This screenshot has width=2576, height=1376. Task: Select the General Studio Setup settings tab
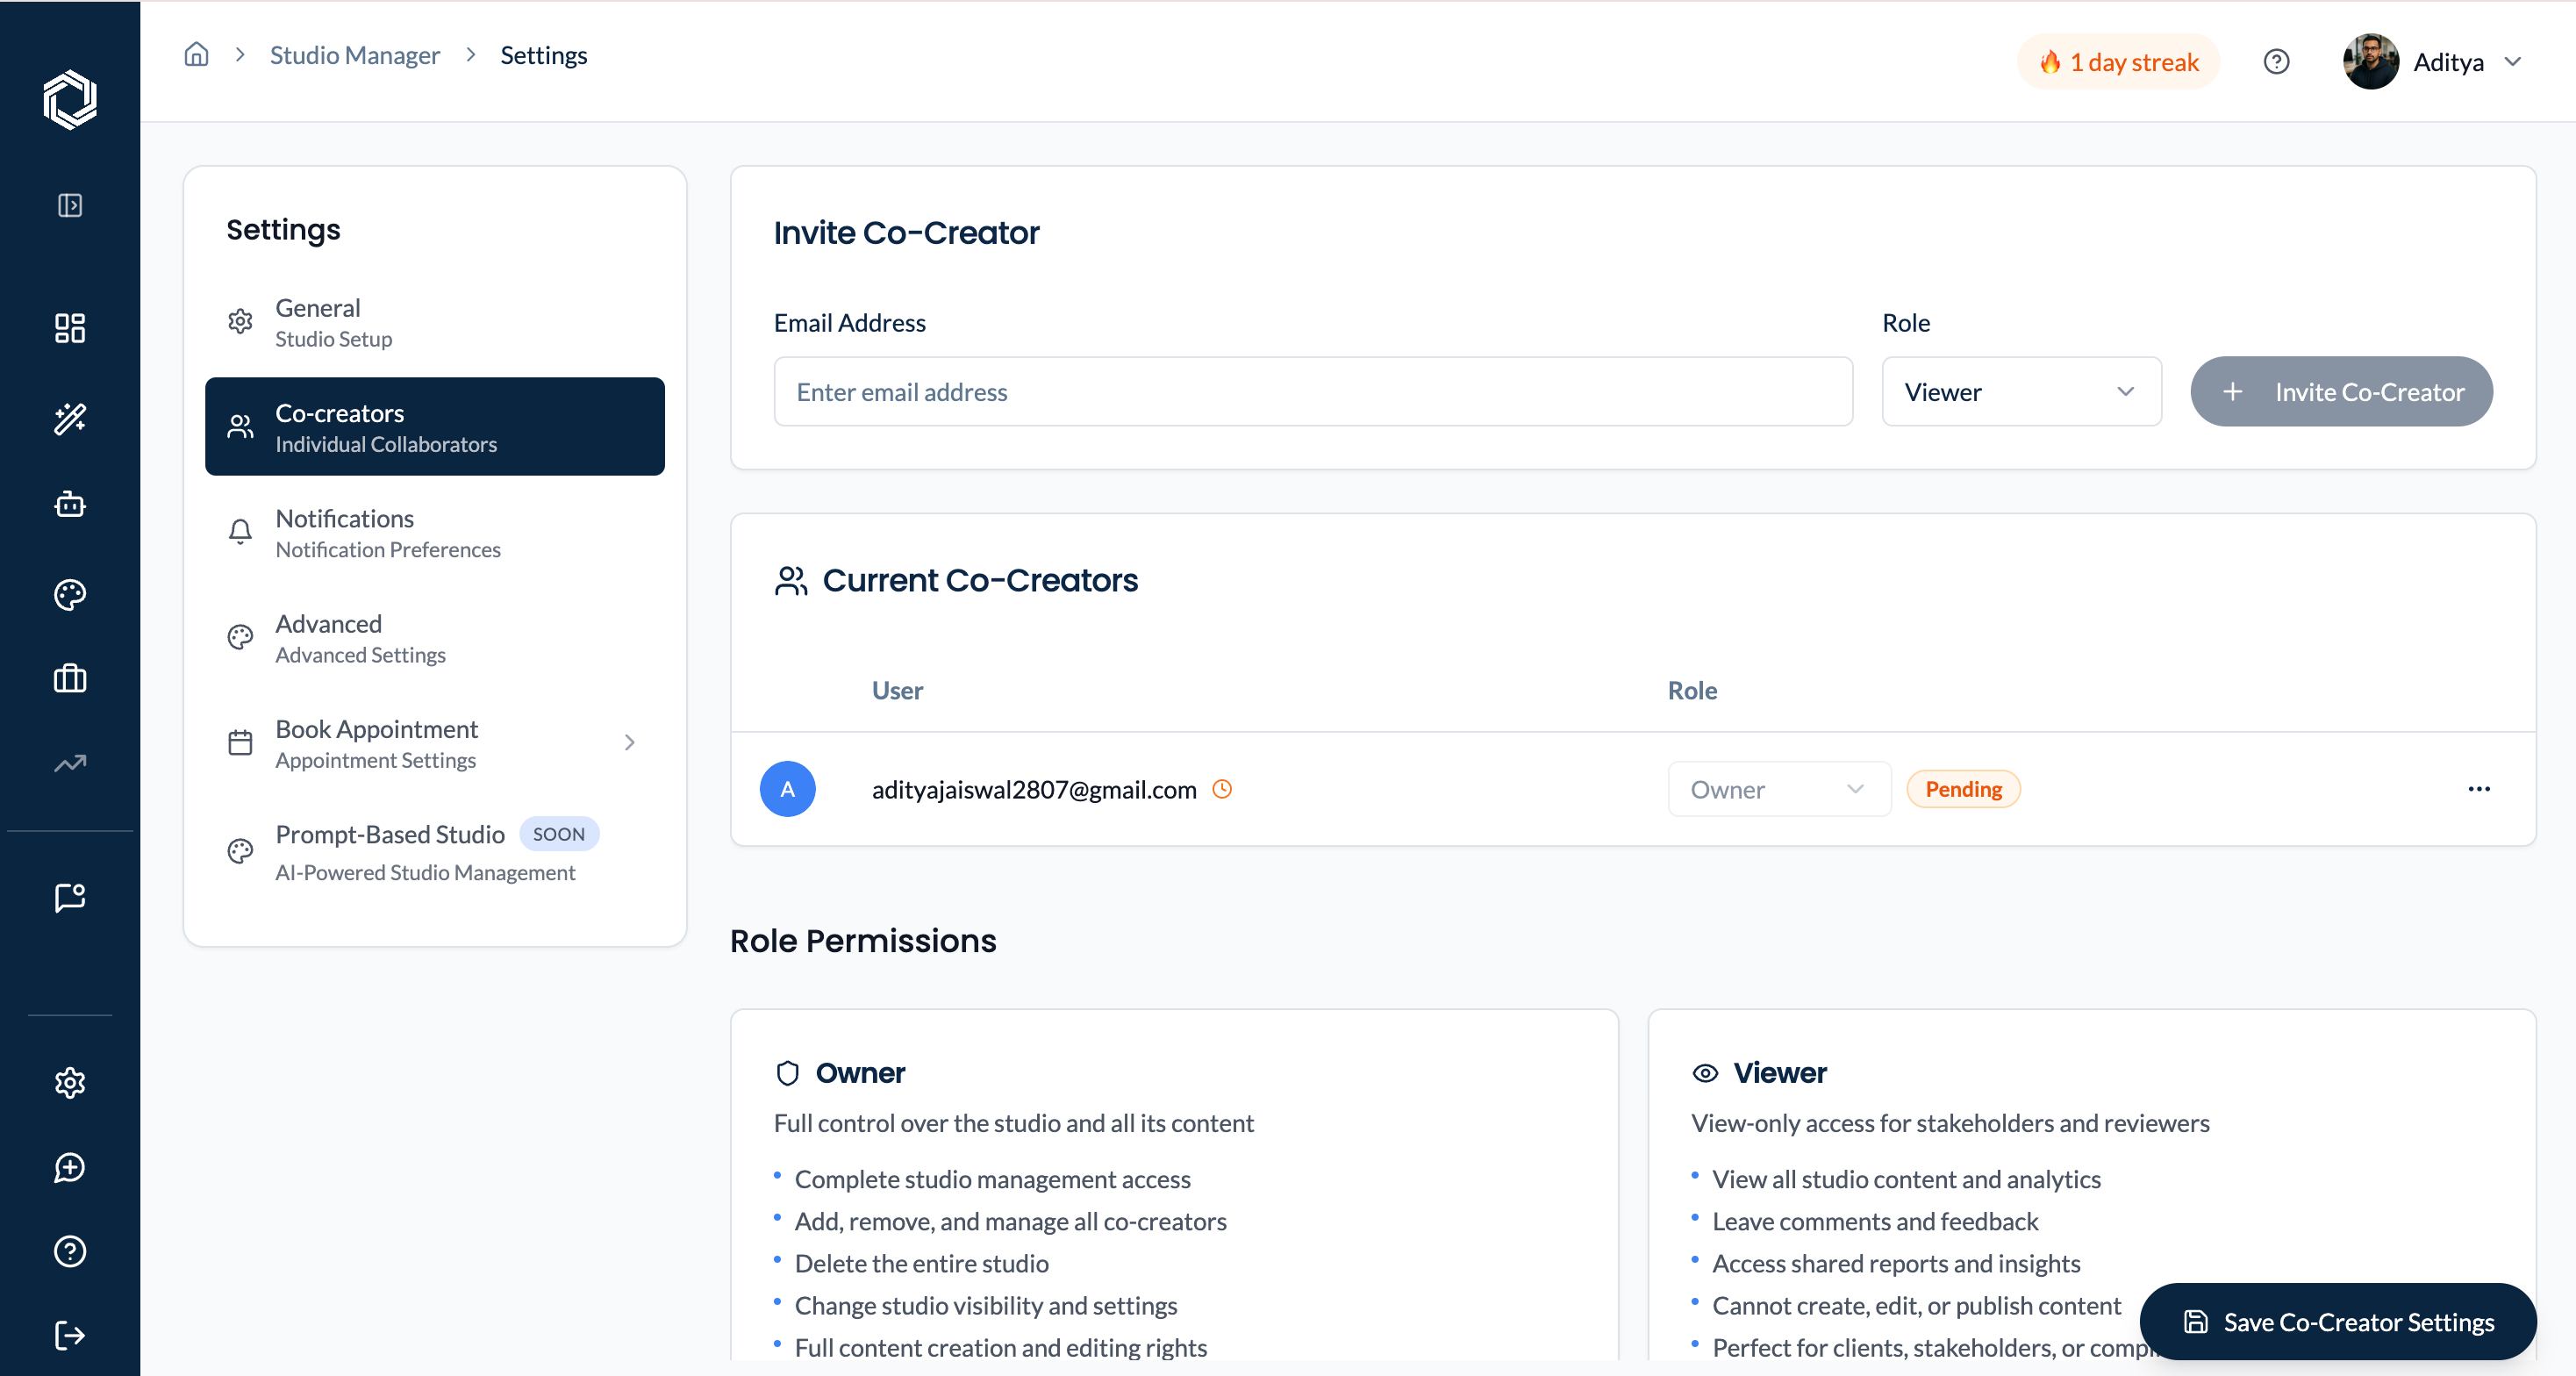coord(435,322)
